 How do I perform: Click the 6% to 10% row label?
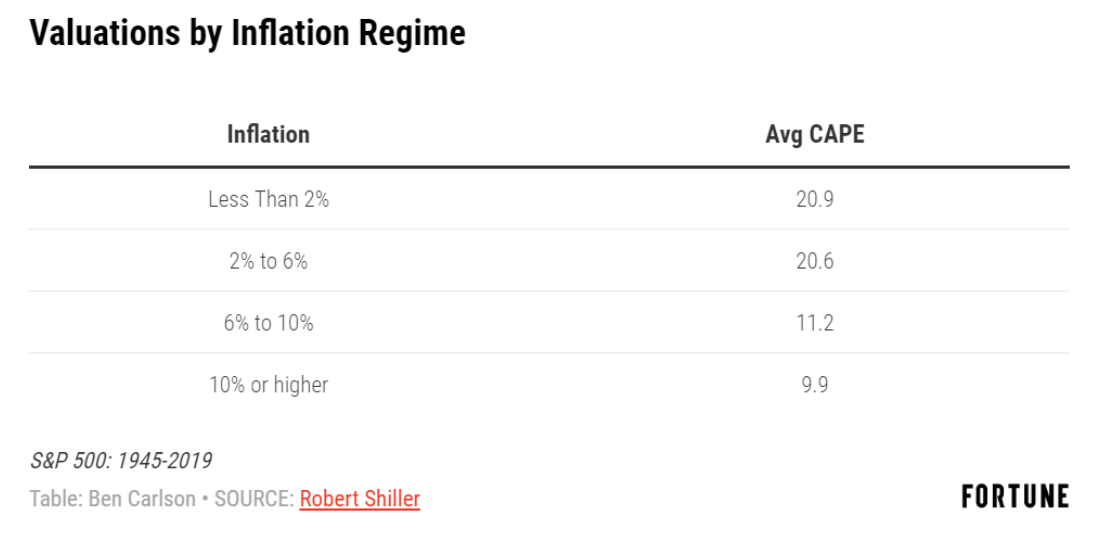click(x=268, y=323)
